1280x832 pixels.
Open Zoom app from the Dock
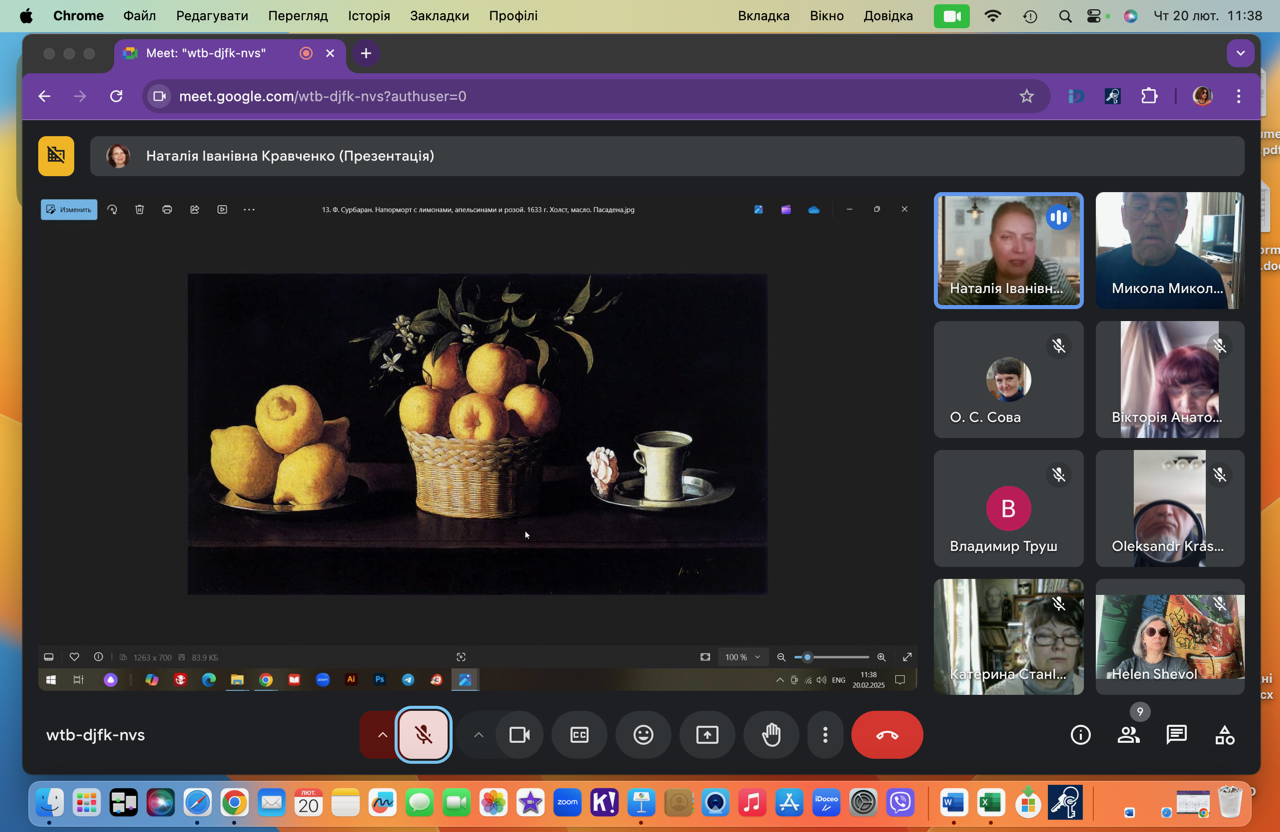567,802
